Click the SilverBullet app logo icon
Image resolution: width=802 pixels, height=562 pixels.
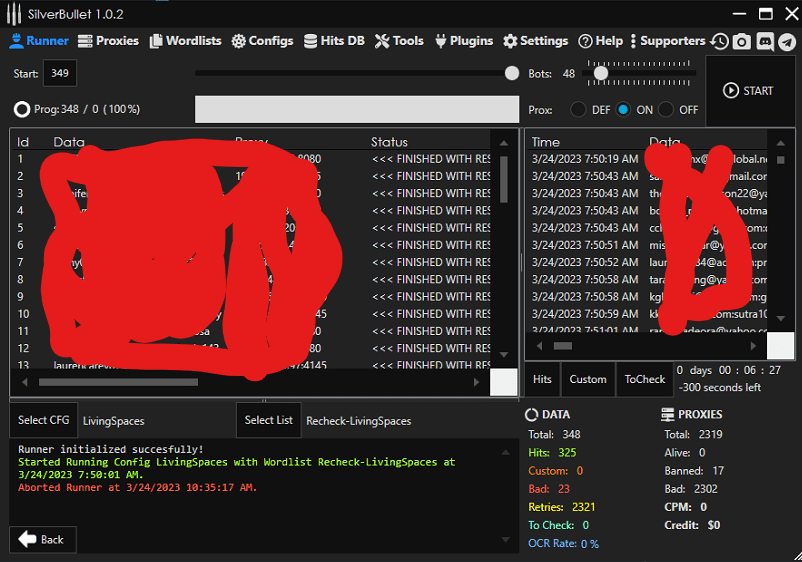tap(14, 14)
